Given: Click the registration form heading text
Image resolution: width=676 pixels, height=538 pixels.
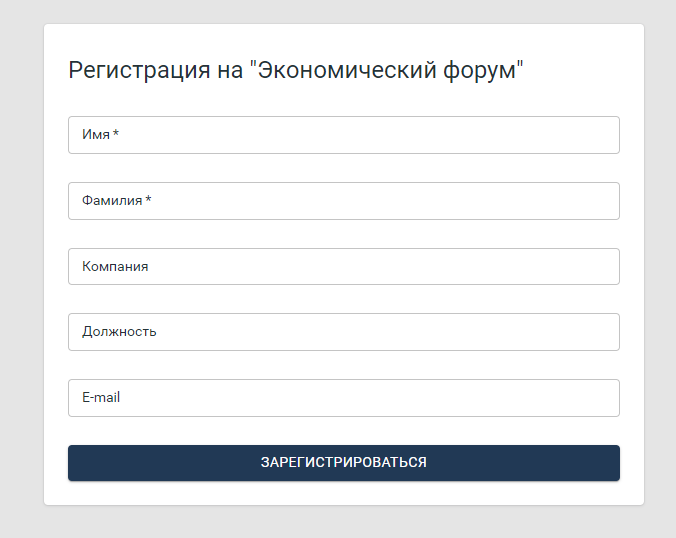Looking at the screenshot, I should pos(296,70).
